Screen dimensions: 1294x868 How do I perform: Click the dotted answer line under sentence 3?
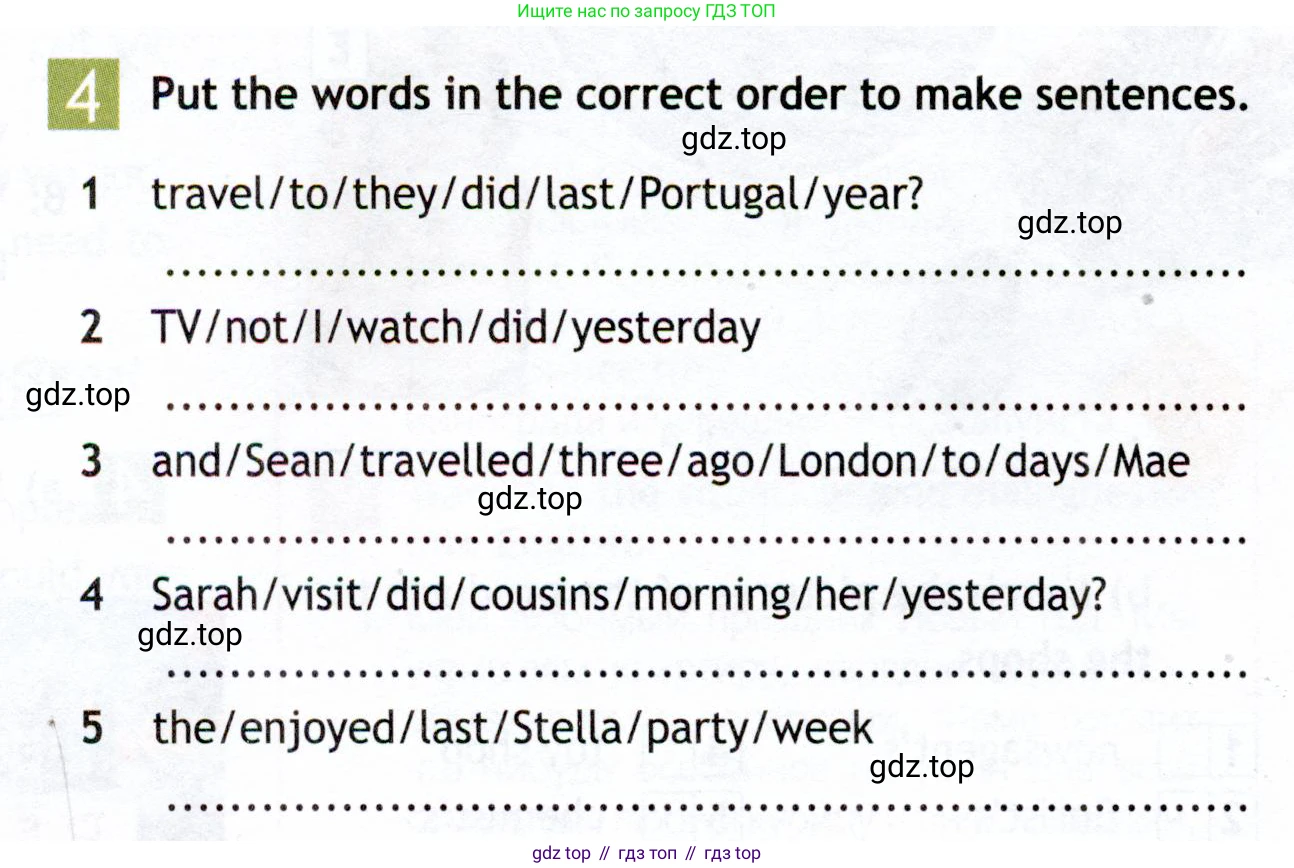(705, 539)
